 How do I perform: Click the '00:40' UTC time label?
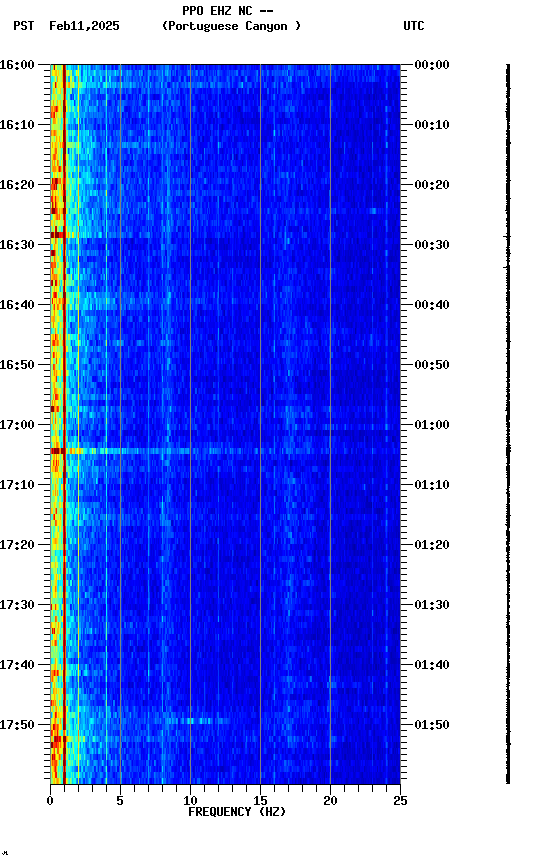(x=432, y=305)
